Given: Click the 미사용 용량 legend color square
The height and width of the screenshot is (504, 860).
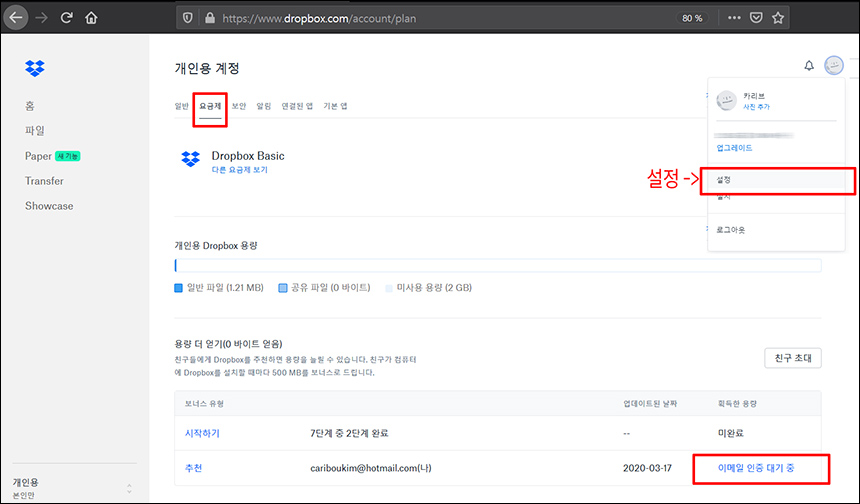Looking at the screenshot, I should click(389, 288).
